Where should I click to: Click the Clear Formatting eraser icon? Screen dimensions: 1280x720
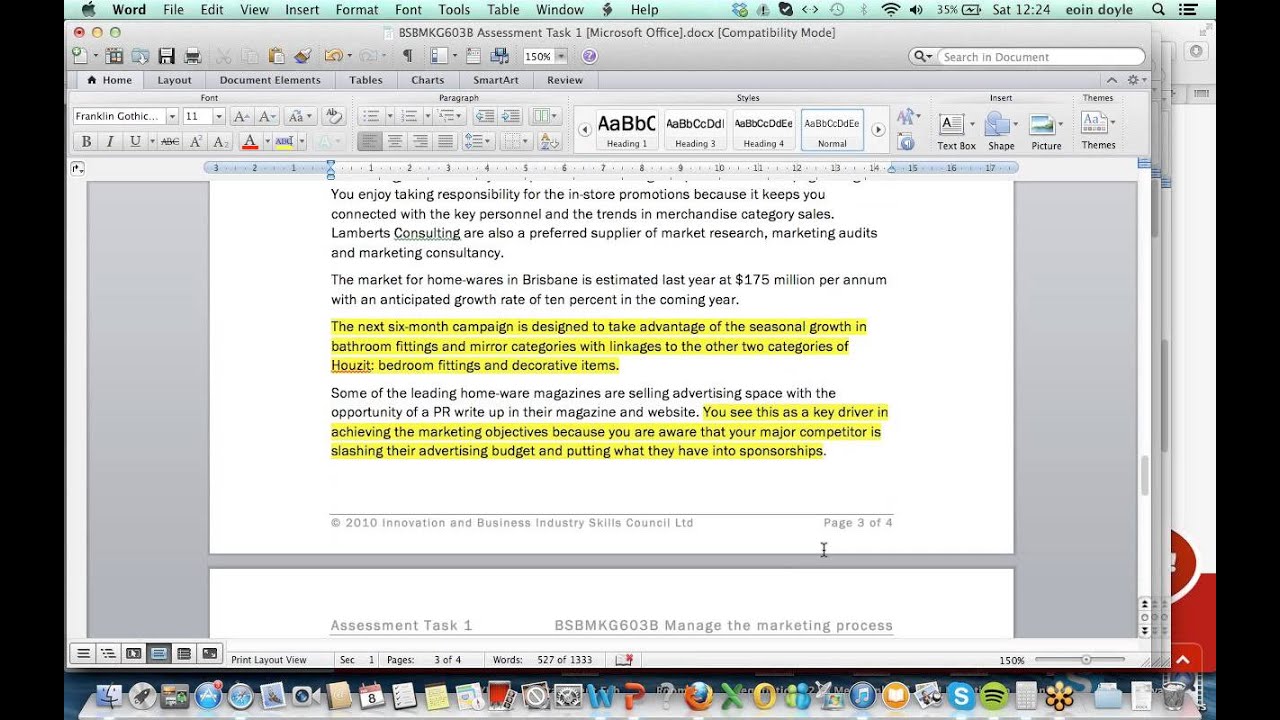point(334,116)
